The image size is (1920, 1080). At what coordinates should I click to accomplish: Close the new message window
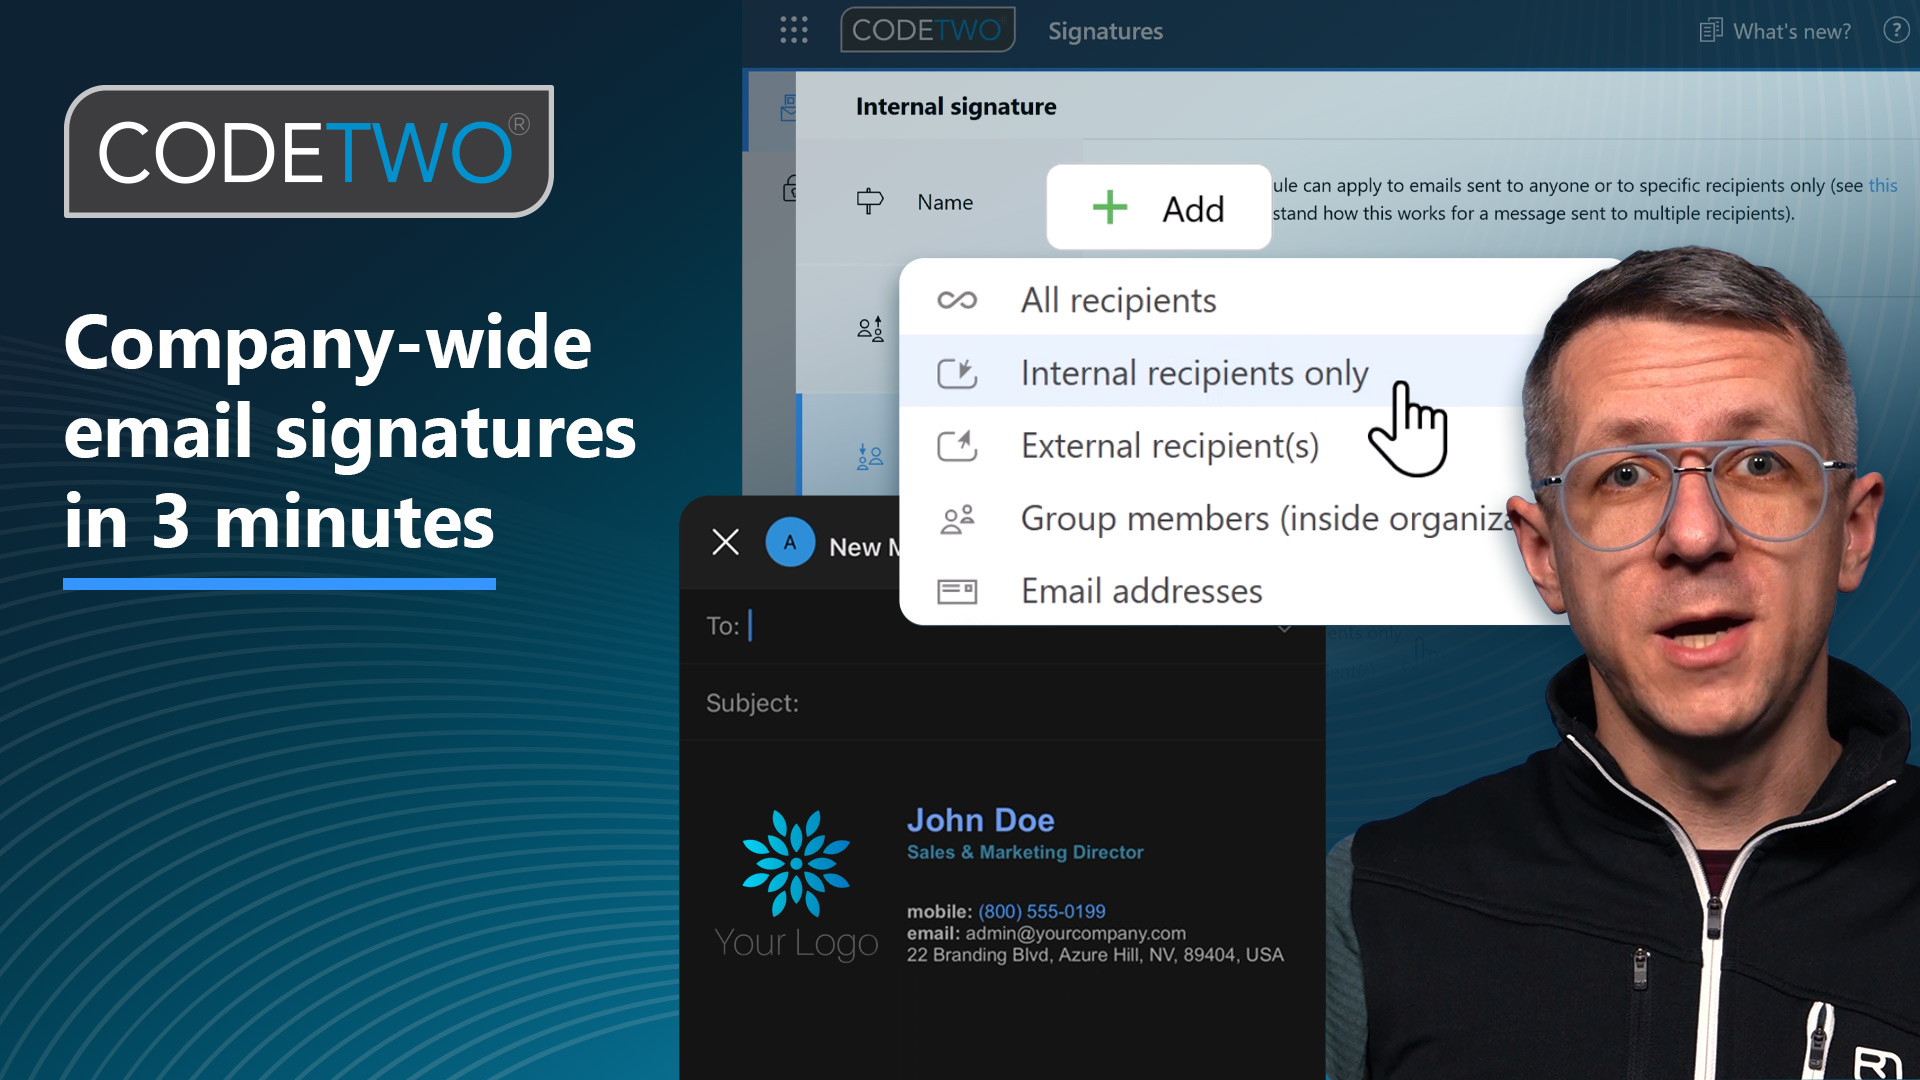pos(725,542)
